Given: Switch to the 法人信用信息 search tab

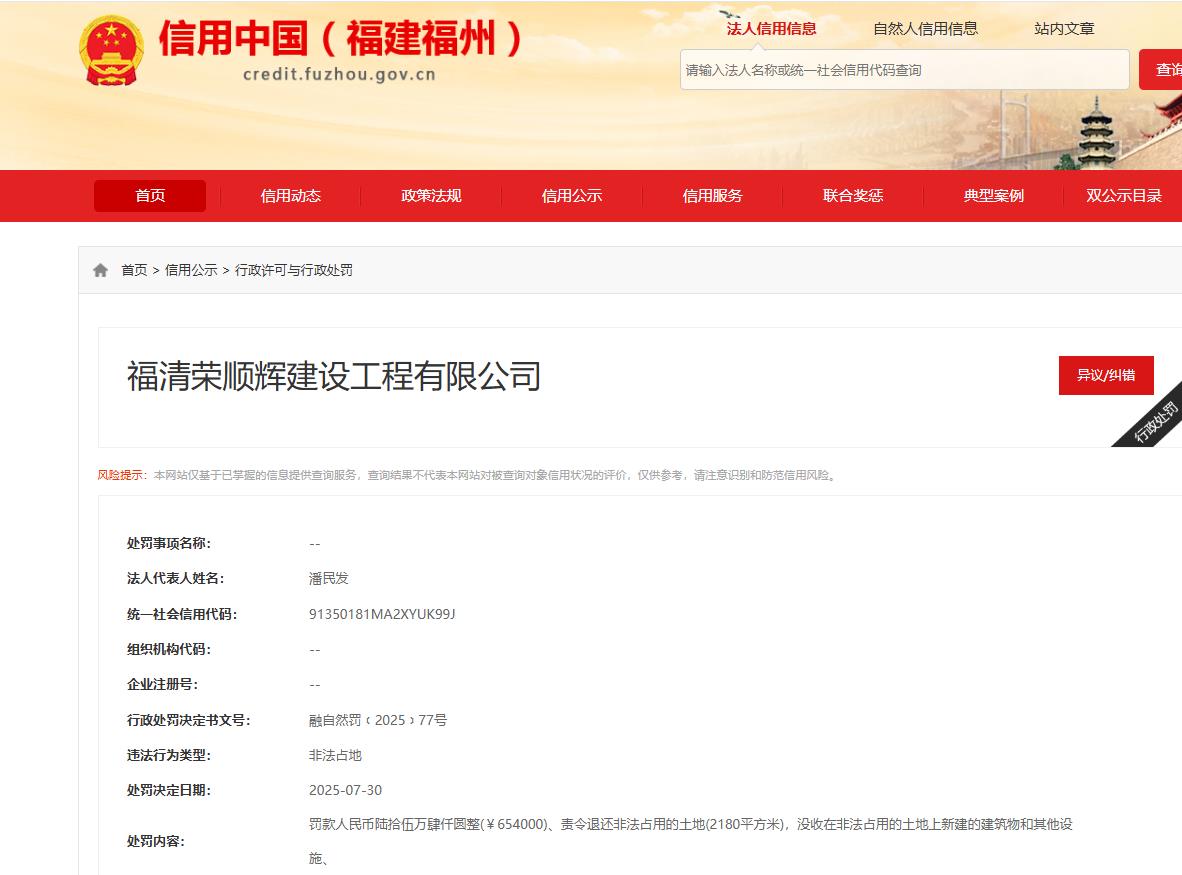Looking at the screenshot, I should (x=771, y=29).
